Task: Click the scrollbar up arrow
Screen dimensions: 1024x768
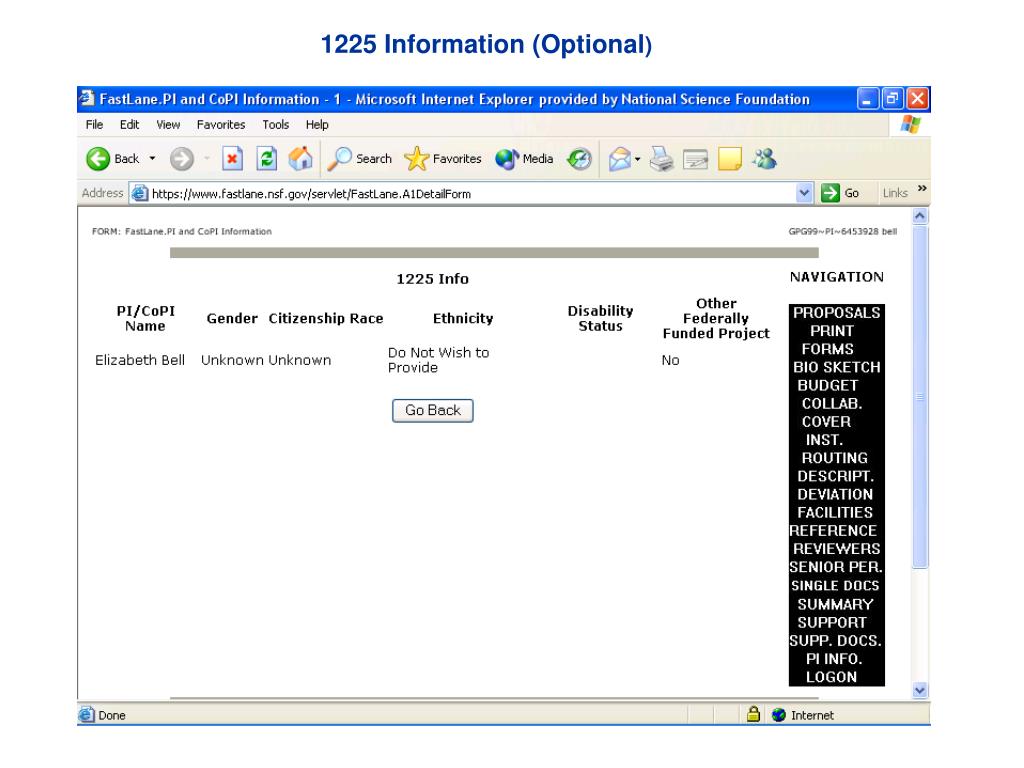Action: (x=920, y=216)
